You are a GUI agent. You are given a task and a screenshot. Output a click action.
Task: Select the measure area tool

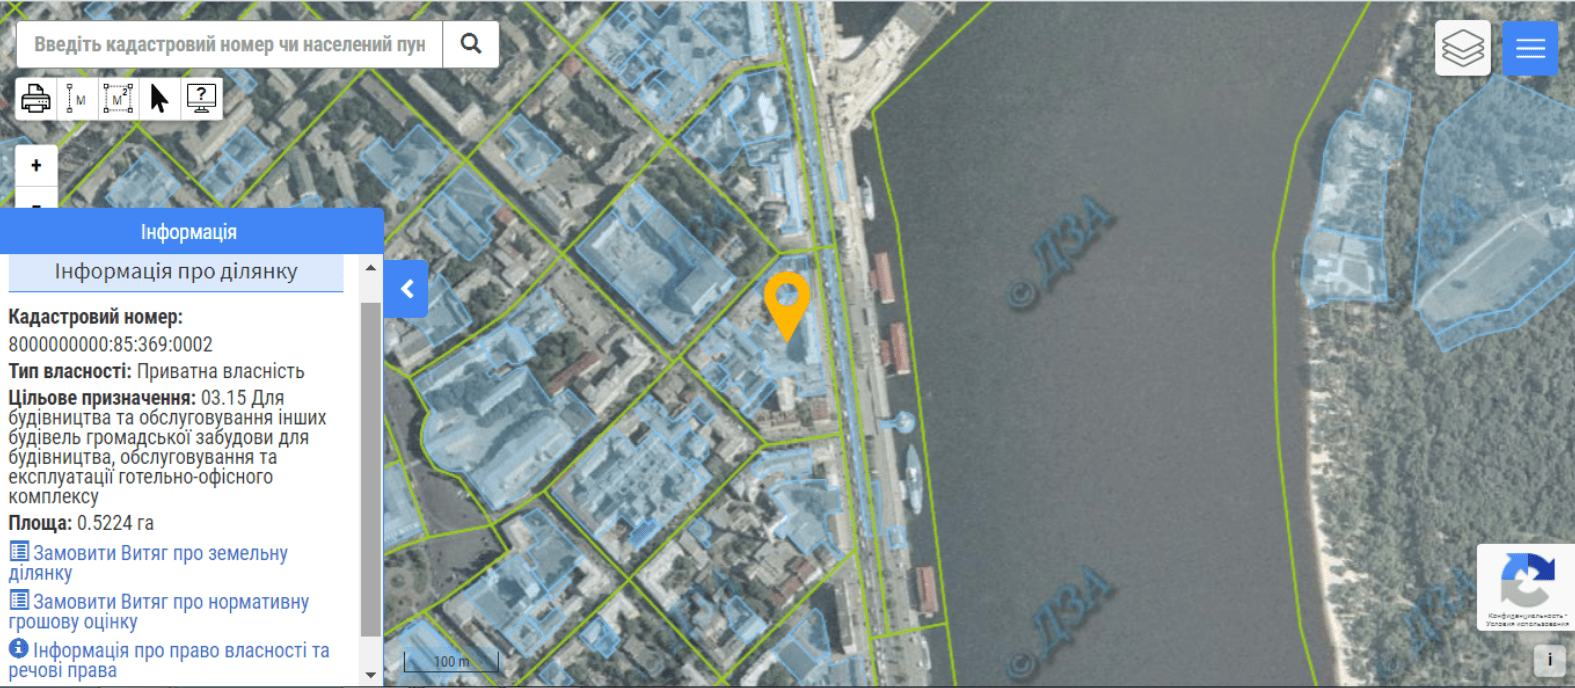118,99
